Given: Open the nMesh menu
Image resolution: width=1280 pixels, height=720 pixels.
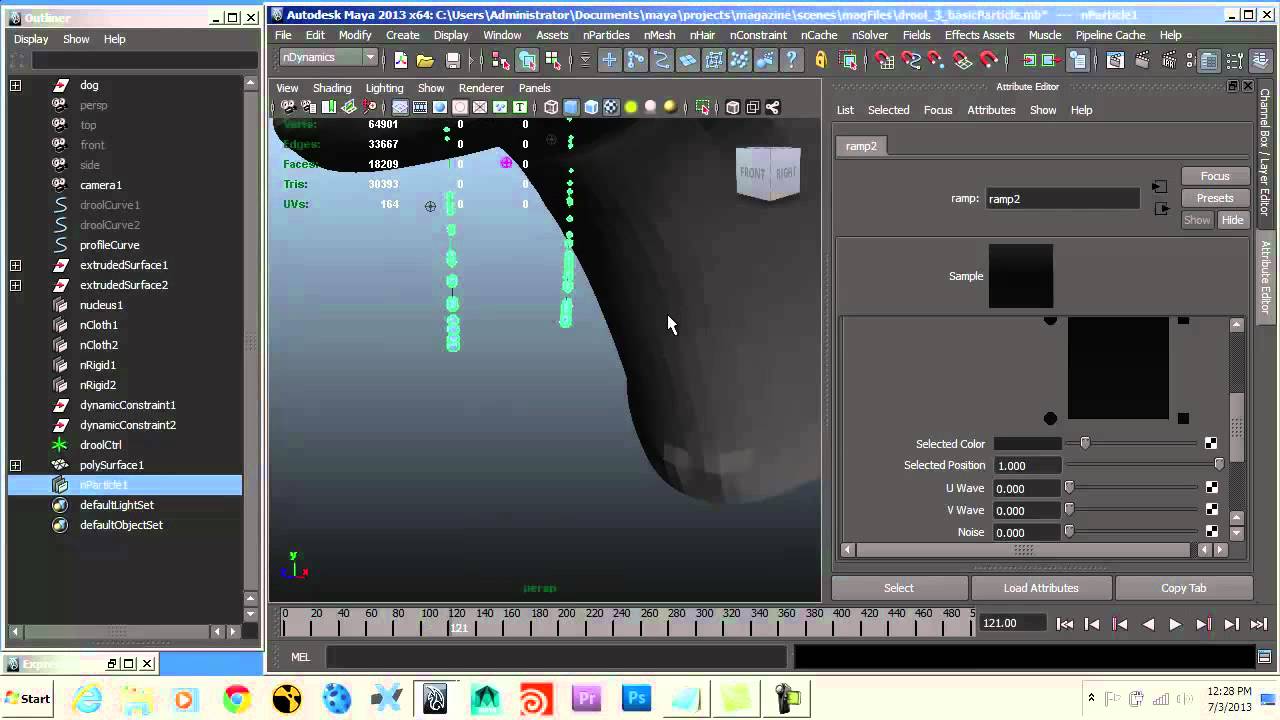Looking at the screenshot, I should click(x=659, y=35).
